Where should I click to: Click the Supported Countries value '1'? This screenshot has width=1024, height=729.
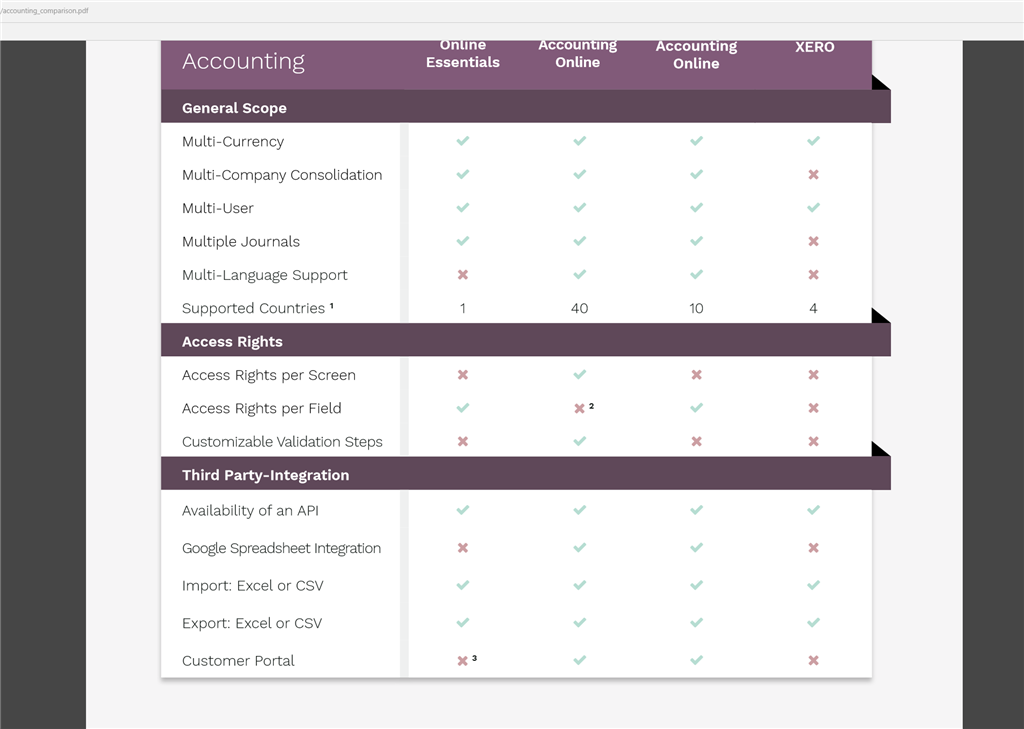pyautogui.click(x=462, y=308)
